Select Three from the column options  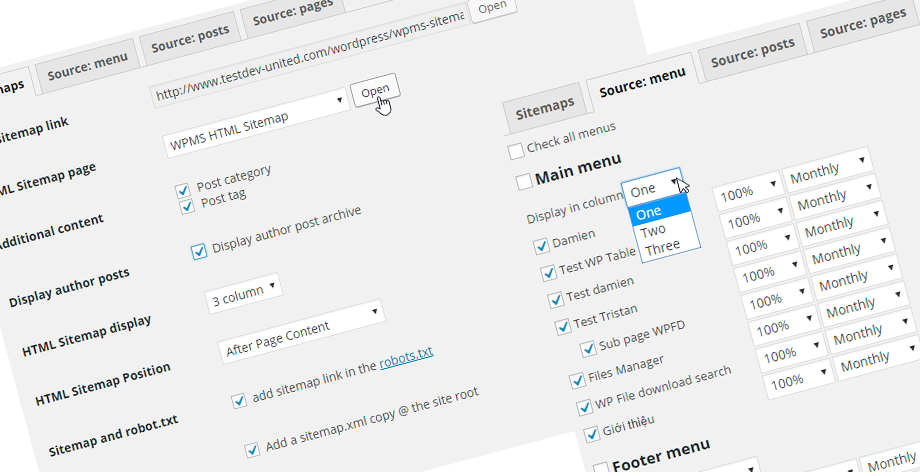click(662, 245)
